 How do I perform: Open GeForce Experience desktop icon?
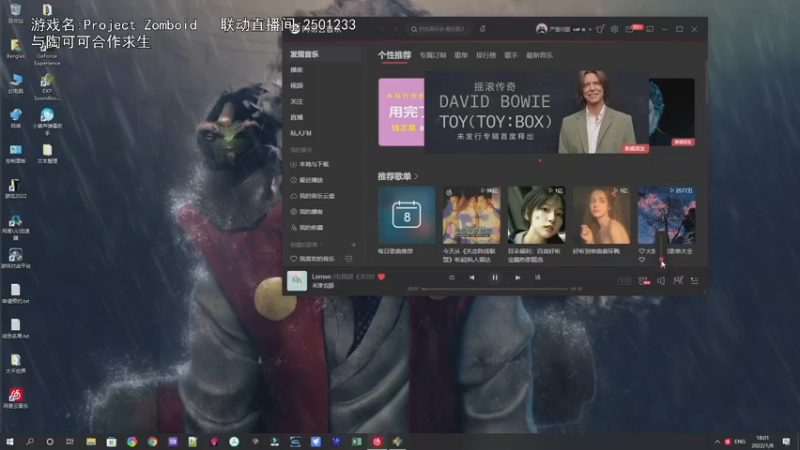click(47, 47)
